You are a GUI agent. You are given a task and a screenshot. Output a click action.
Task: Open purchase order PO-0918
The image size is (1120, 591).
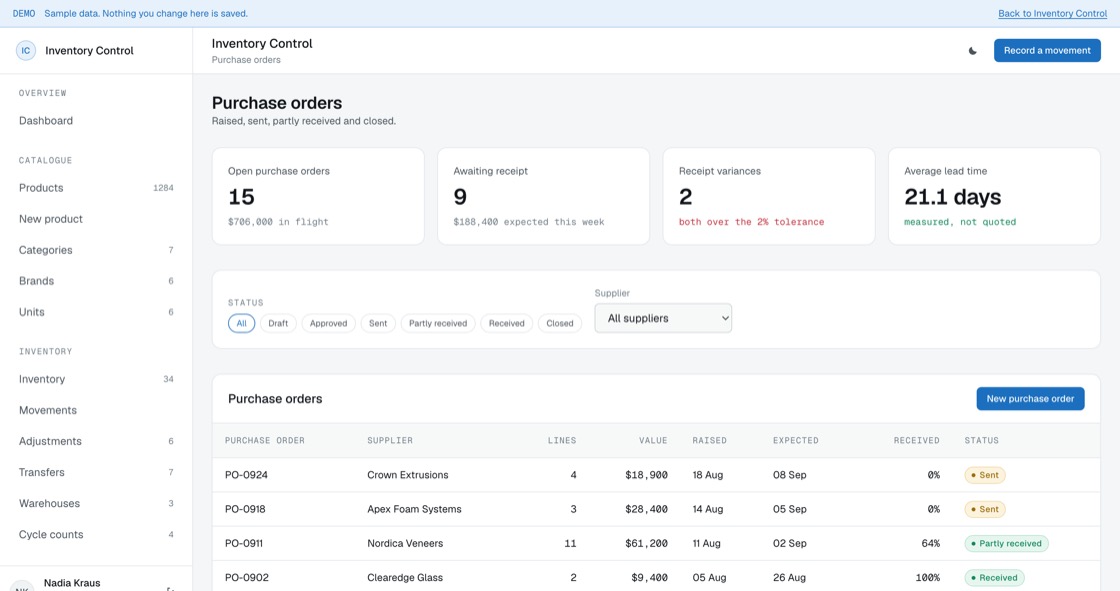click(246, 509)
